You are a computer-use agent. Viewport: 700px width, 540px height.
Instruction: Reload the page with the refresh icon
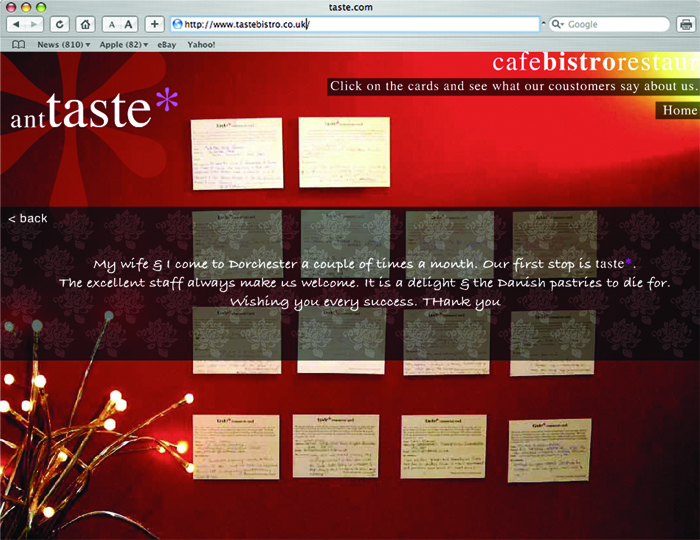(x=59, y=24)
